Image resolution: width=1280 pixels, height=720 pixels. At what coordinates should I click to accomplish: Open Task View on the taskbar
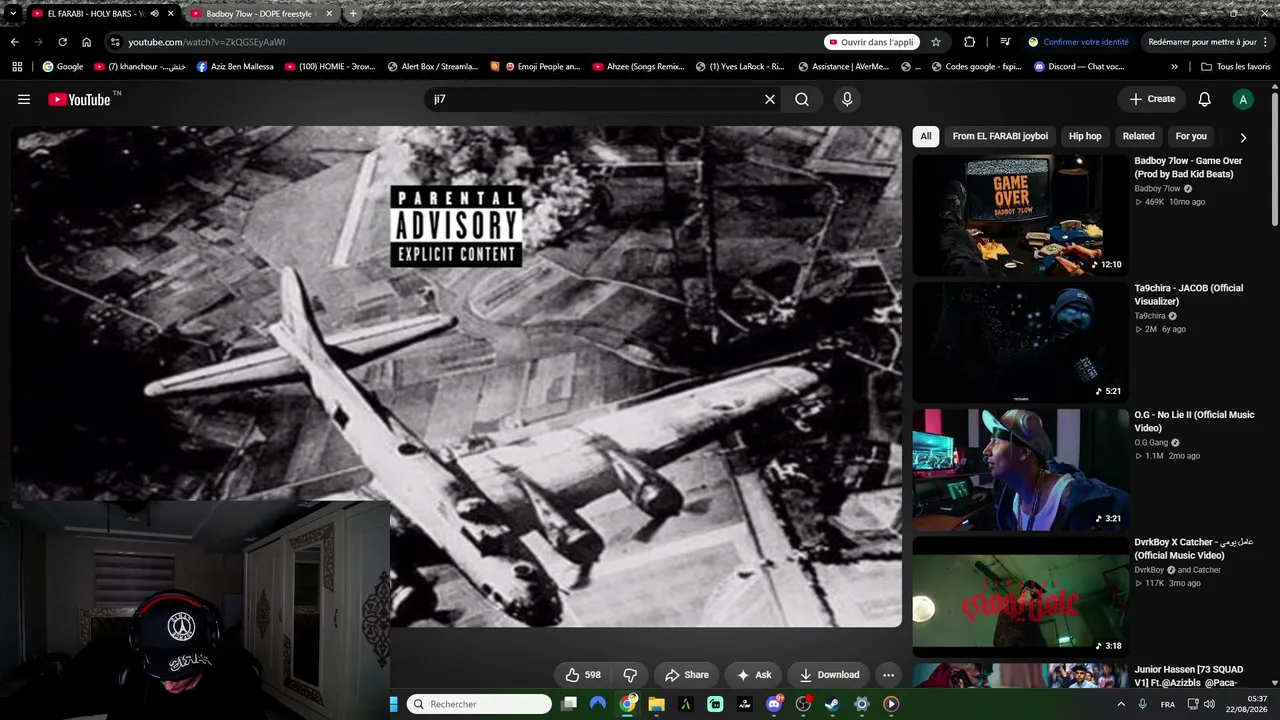pyautogui.click(x=569, y=704)
